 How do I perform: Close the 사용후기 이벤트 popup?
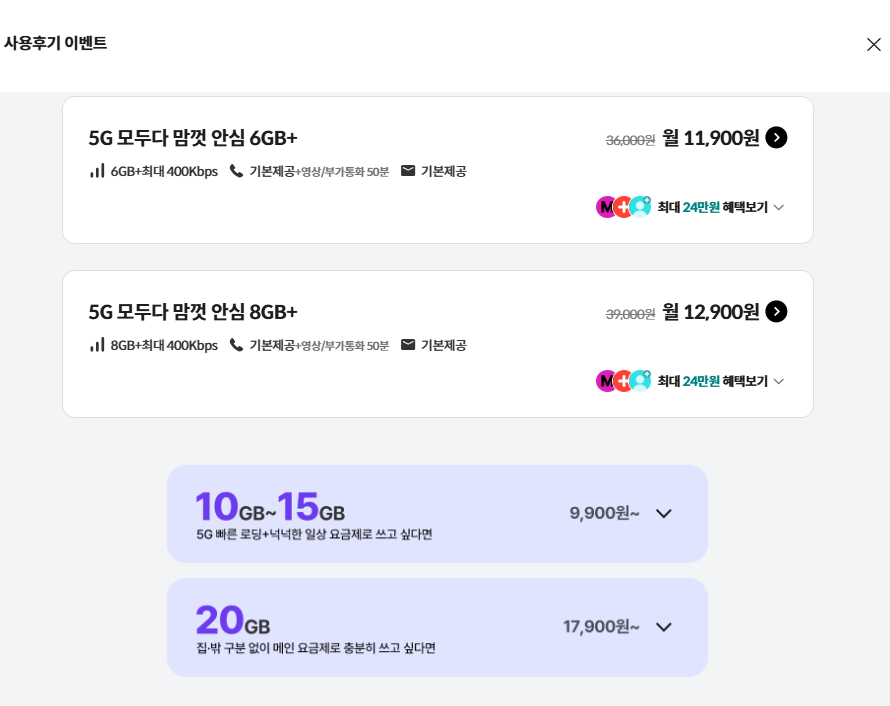coord(874,43)
